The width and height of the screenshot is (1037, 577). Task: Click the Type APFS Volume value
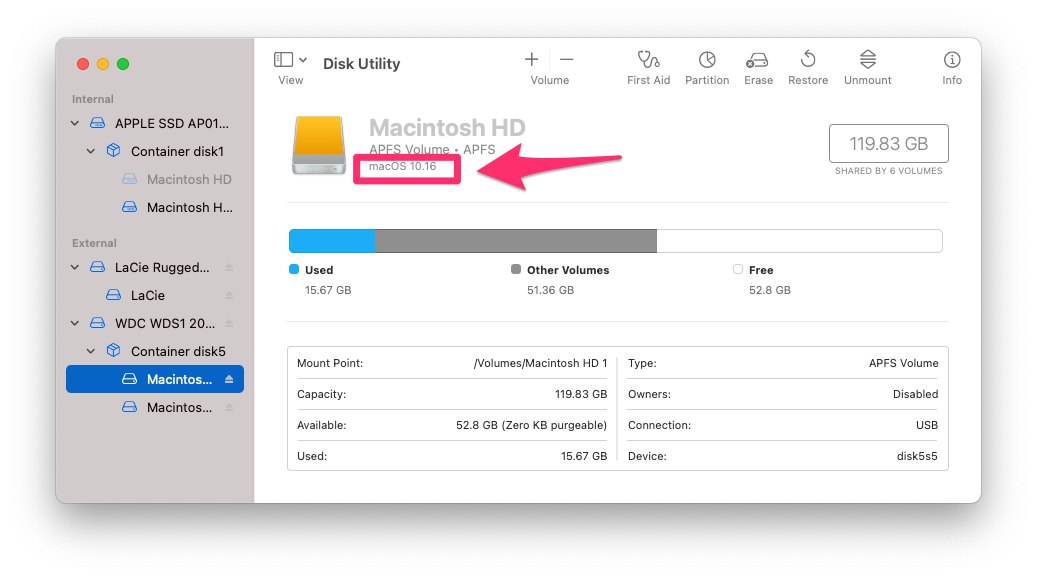click(903, 363)
